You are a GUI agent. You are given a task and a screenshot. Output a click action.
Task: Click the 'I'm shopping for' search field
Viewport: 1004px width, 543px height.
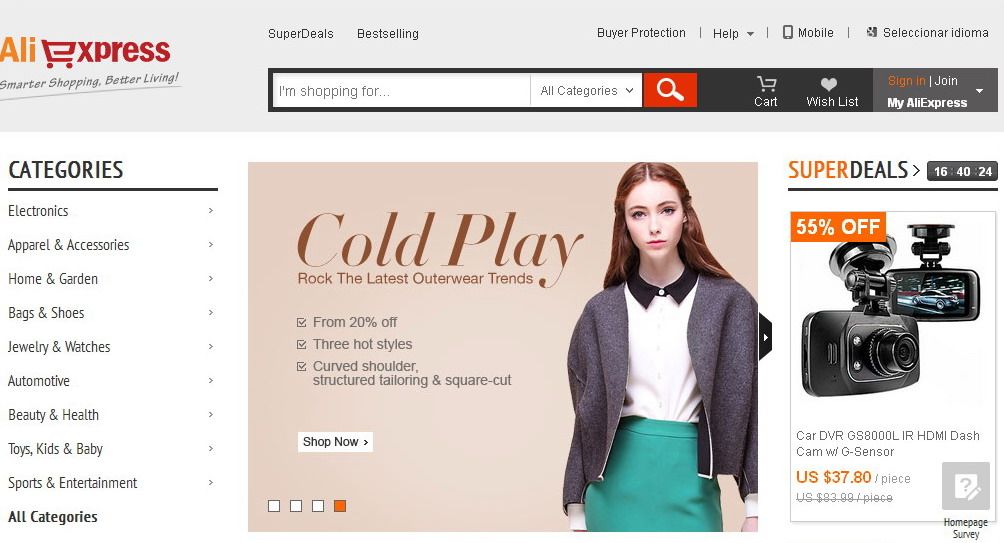click(400, 91)
